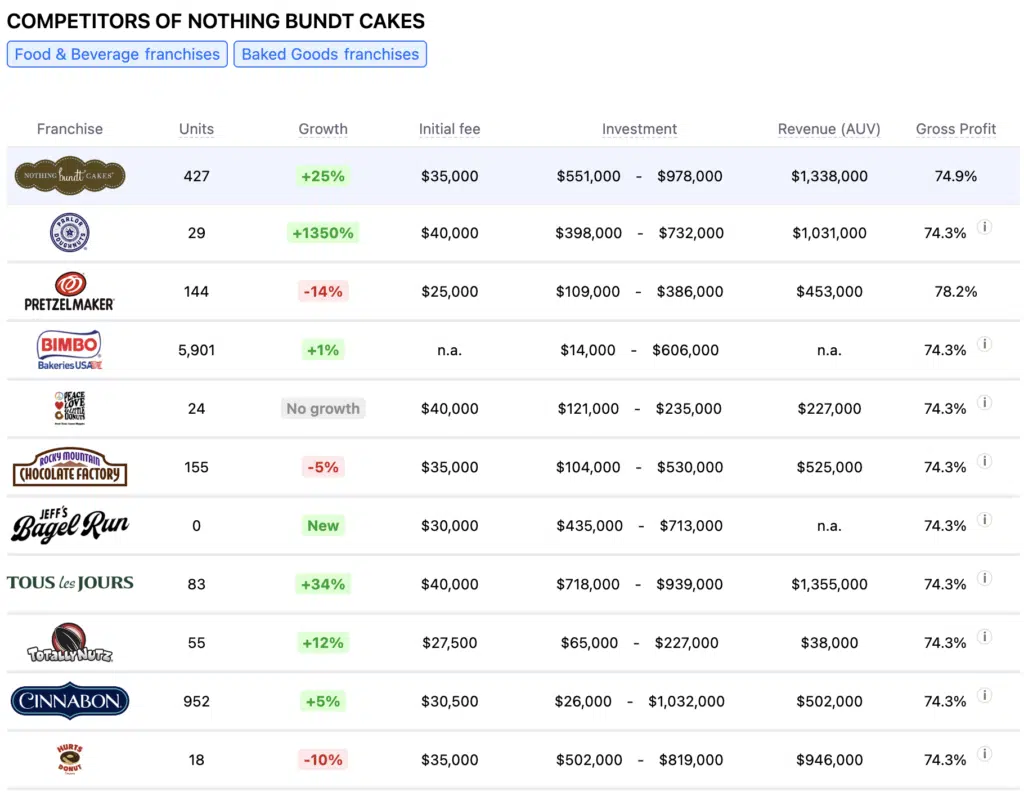Viewport: 1024px width, 805px height.
Task: Select the $978,000 investment upper value
Action: 690,176
